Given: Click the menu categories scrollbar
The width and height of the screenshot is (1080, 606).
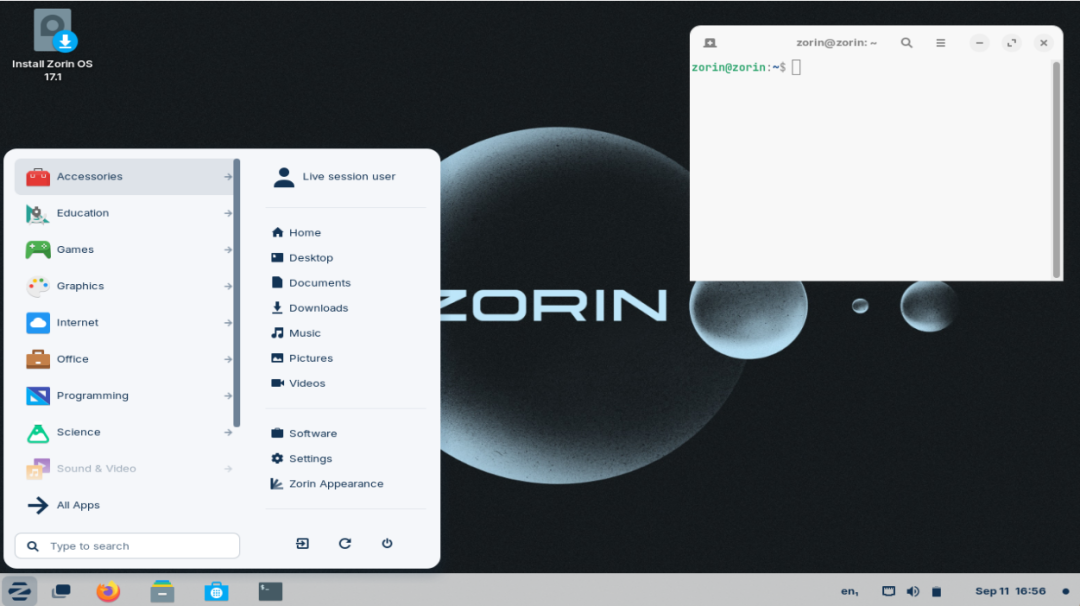Looking at the screenshot, I should (x=237, y=293).
